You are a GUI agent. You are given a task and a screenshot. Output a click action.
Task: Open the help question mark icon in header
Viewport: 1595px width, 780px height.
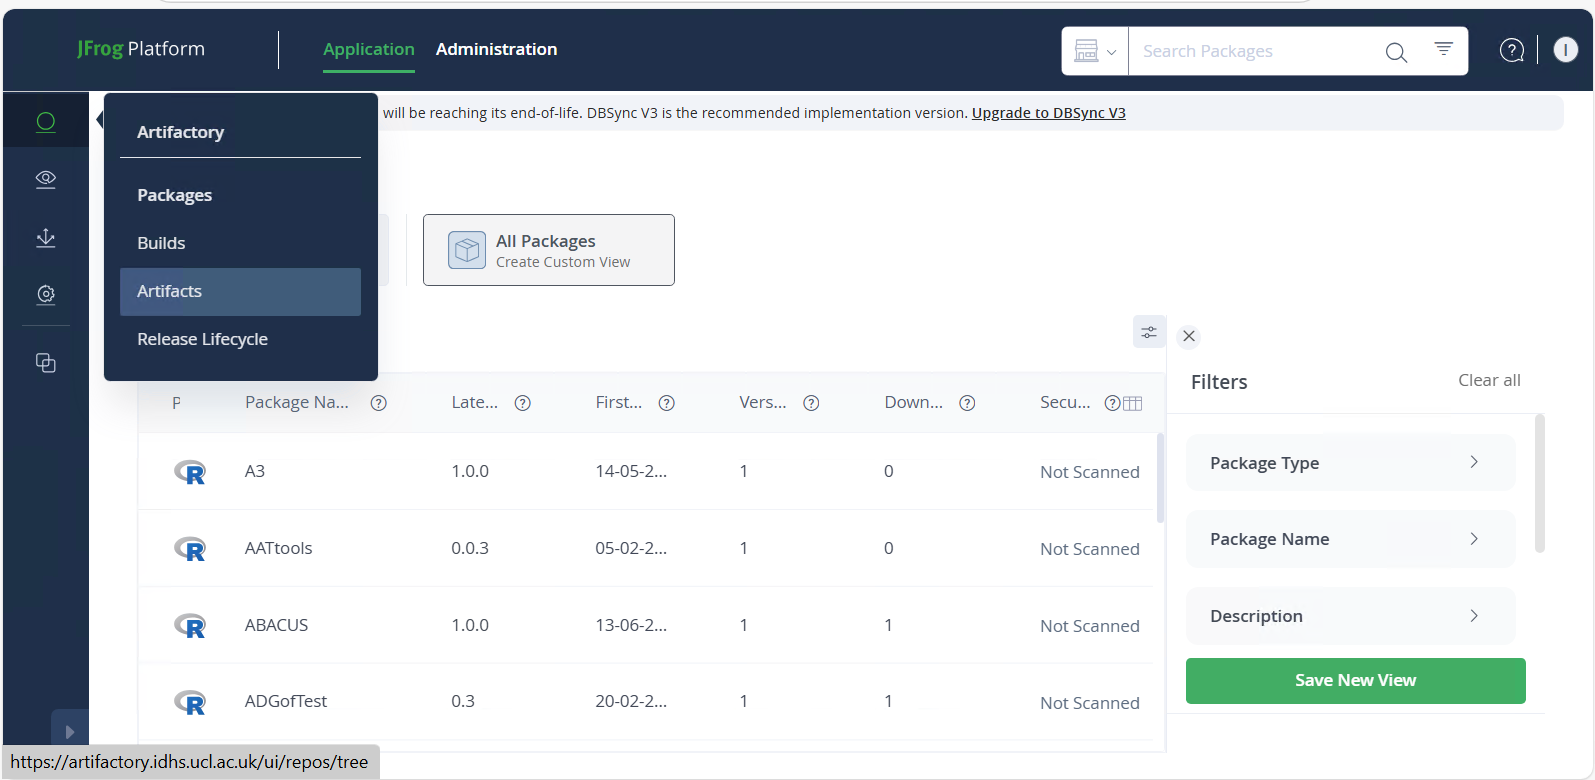(1512, 50)
